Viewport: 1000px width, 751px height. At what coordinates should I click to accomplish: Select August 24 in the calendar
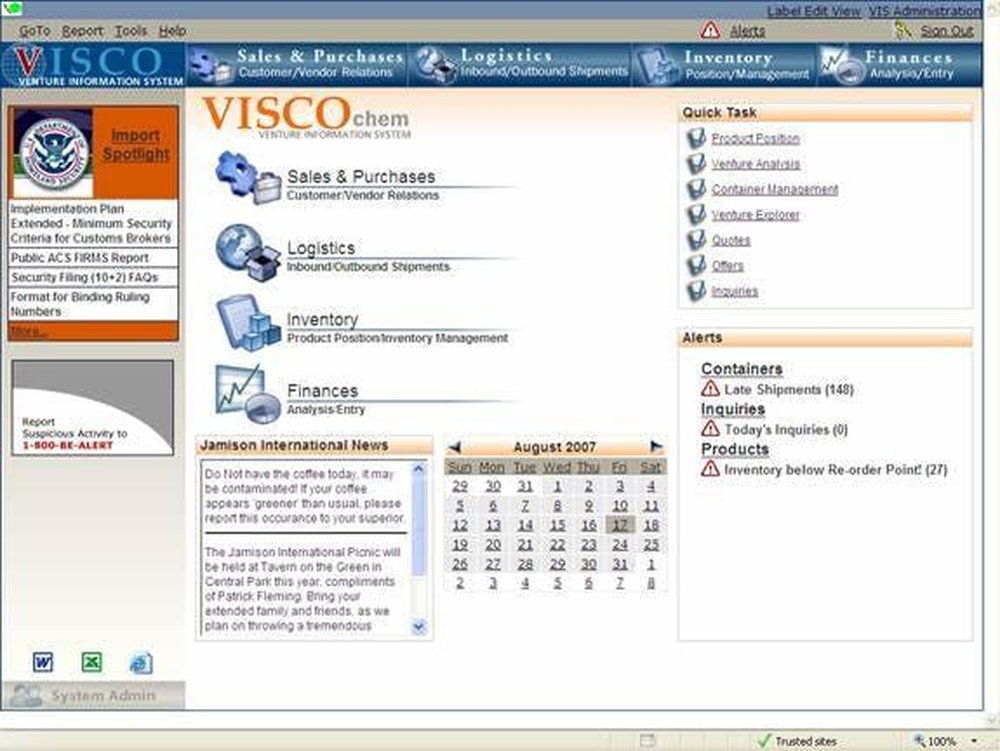click(x=619, y=544)
